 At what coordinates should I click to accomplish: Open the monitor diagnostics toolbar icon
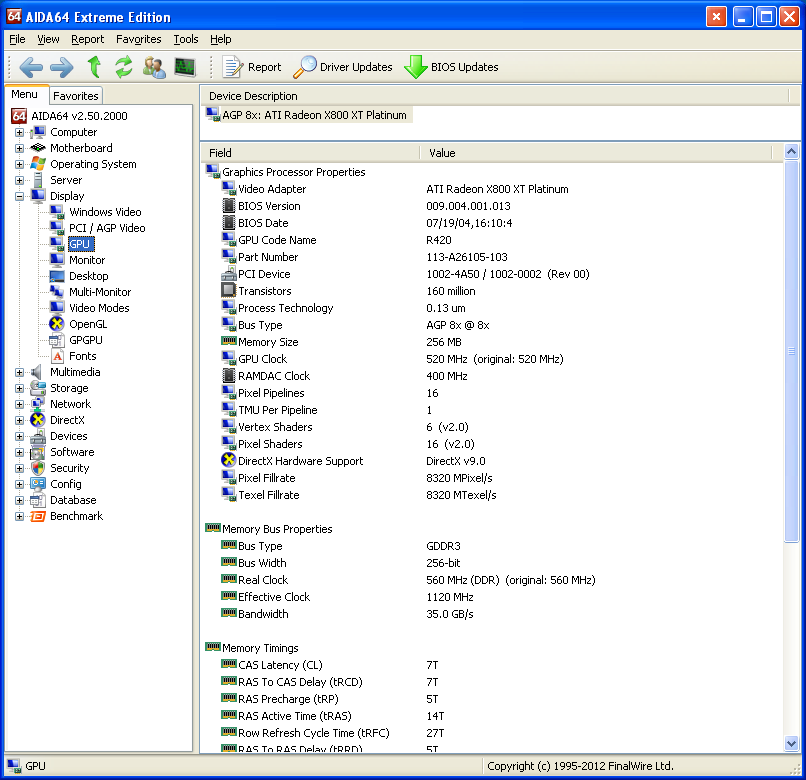click(185, 67)
